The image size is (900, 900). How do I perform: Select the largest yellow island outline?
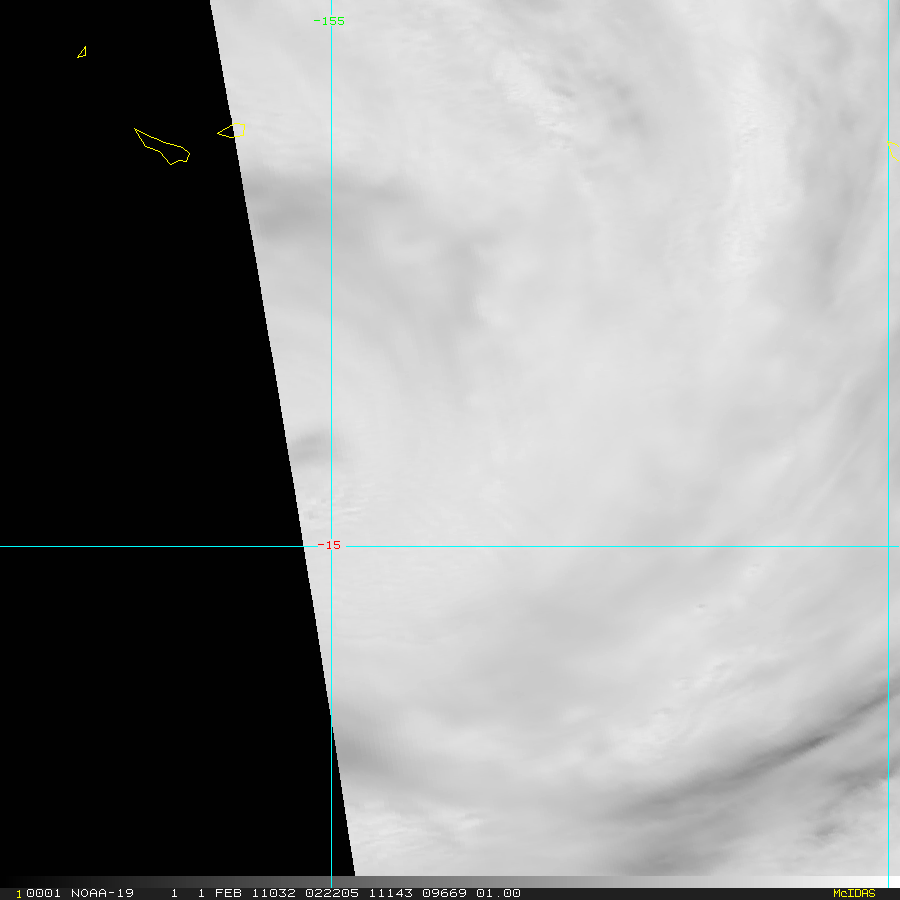click(x=163, y=147)
